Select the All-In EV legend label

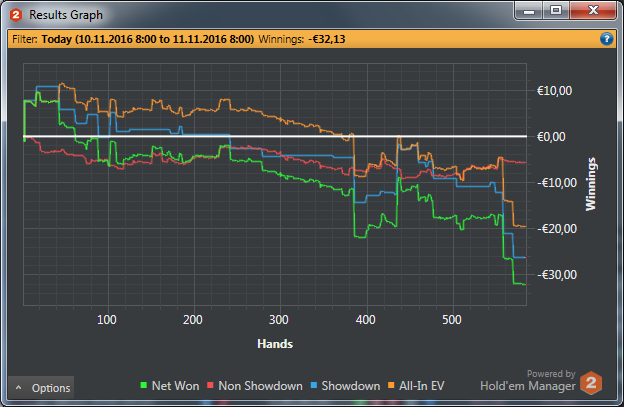point(422,386)
